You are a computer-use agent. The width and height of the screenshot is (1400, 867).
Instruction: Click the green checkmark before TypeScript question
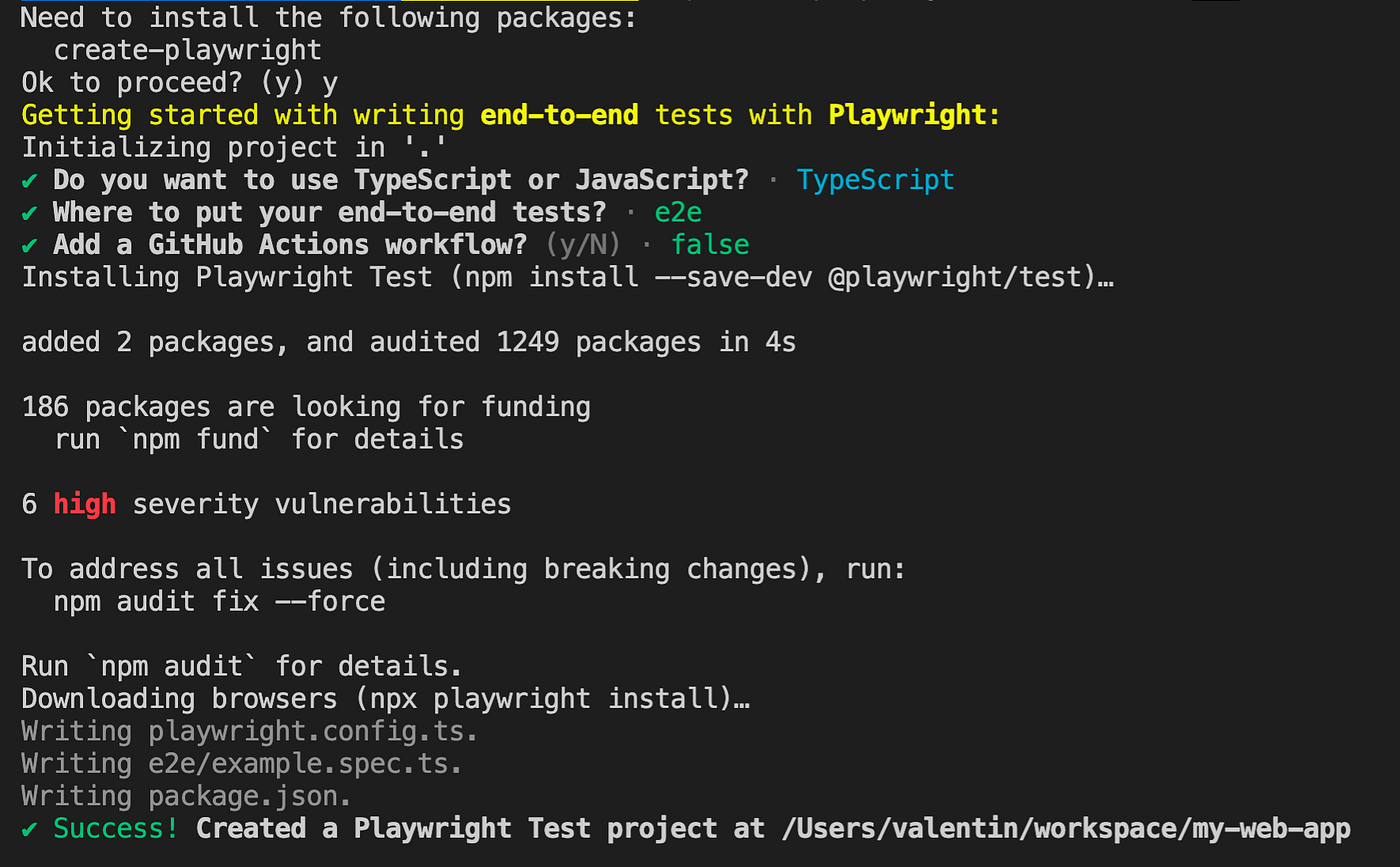pos(30,181)
